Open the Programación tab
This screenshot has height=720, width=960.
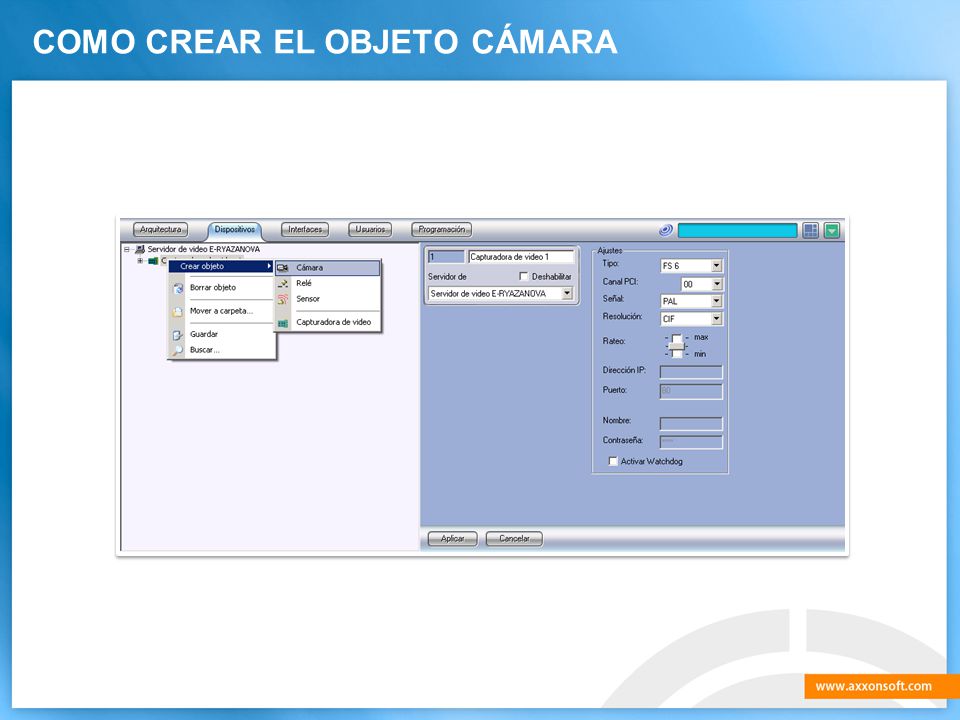pyautogui.click(x=441, y=230)
